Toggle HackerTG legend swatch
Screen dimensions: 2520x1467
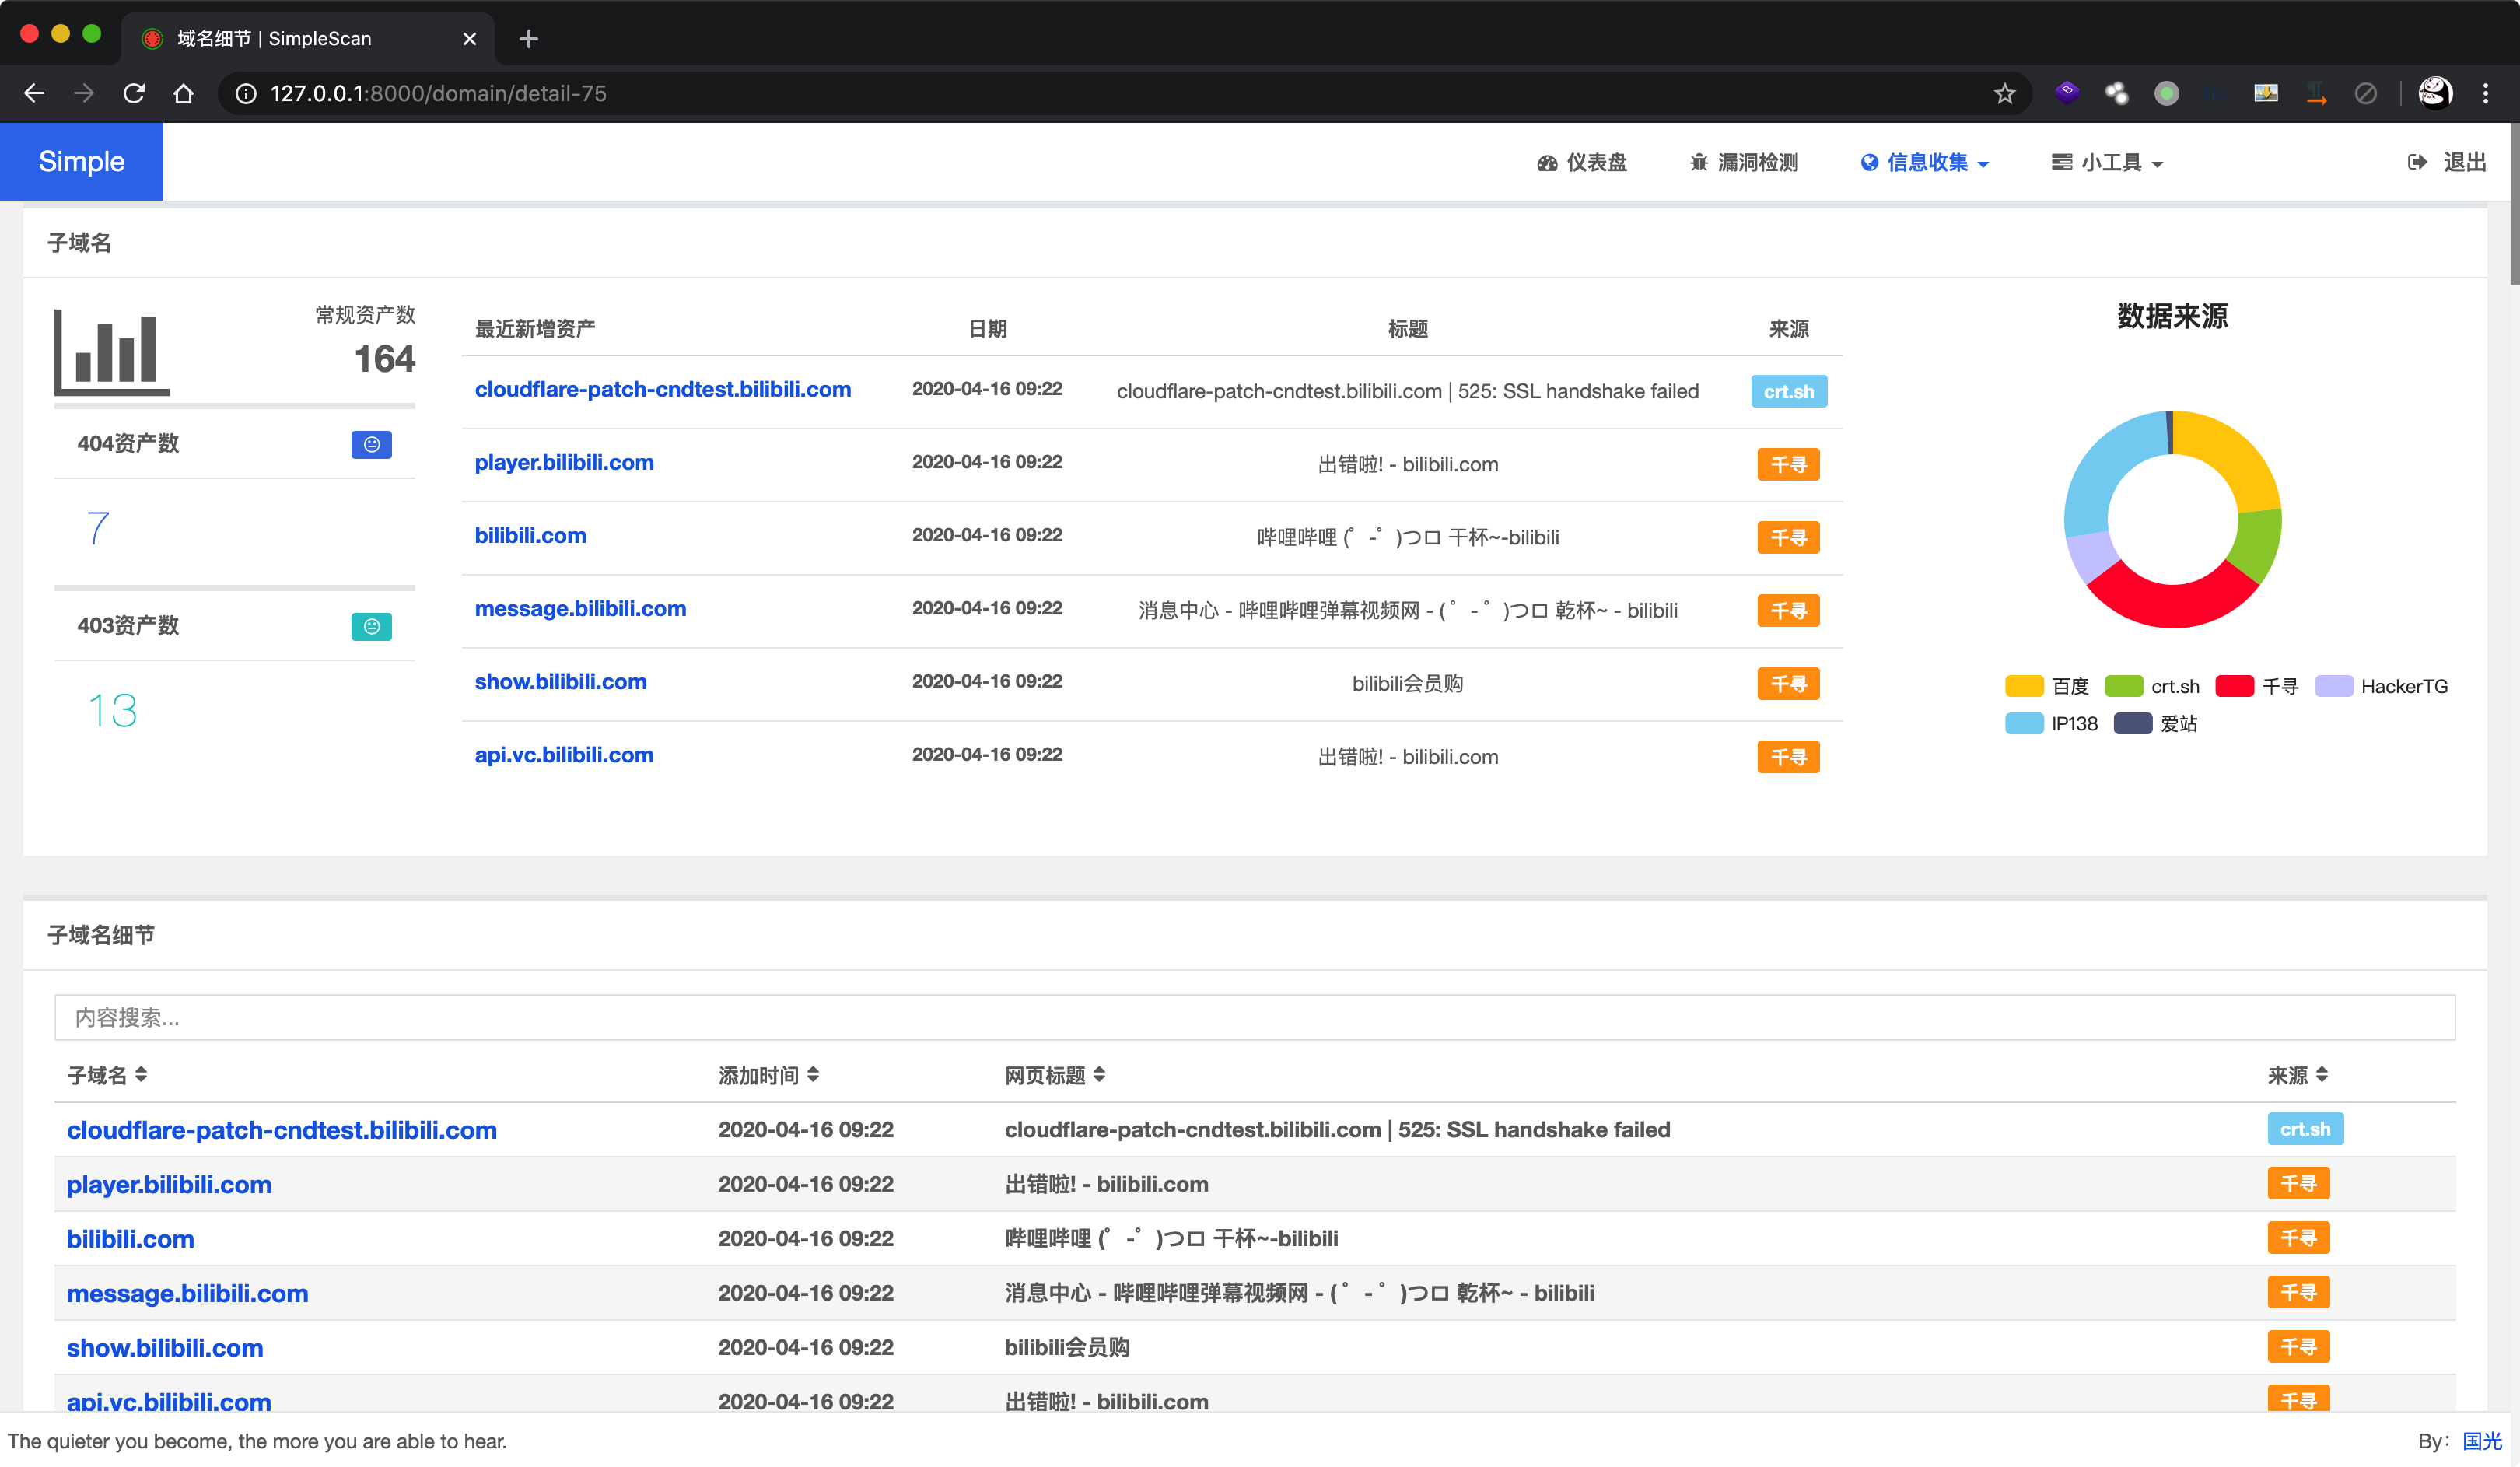point(2333,686)
